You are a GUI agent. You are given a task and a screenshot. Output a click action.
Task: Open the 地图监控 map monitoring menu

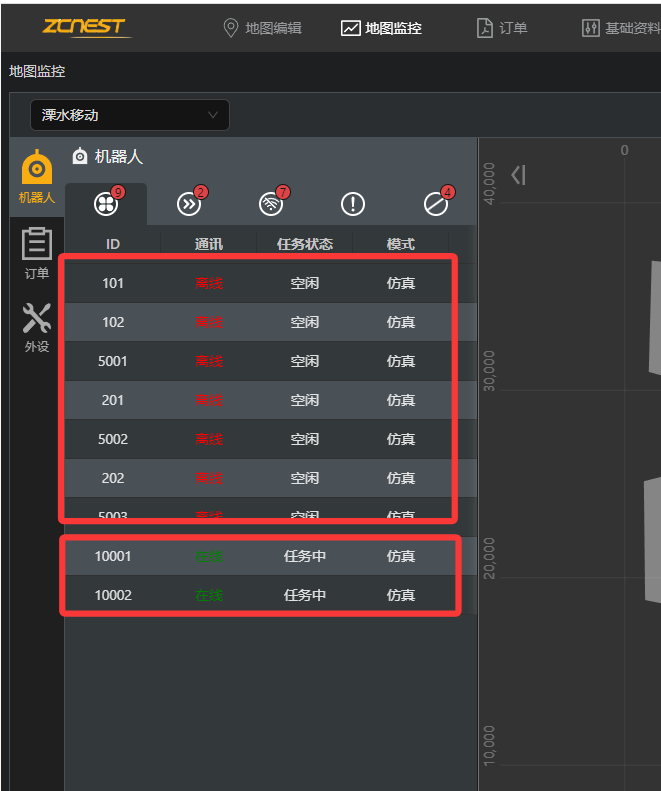pyautogui.click(x=381, y=28)
